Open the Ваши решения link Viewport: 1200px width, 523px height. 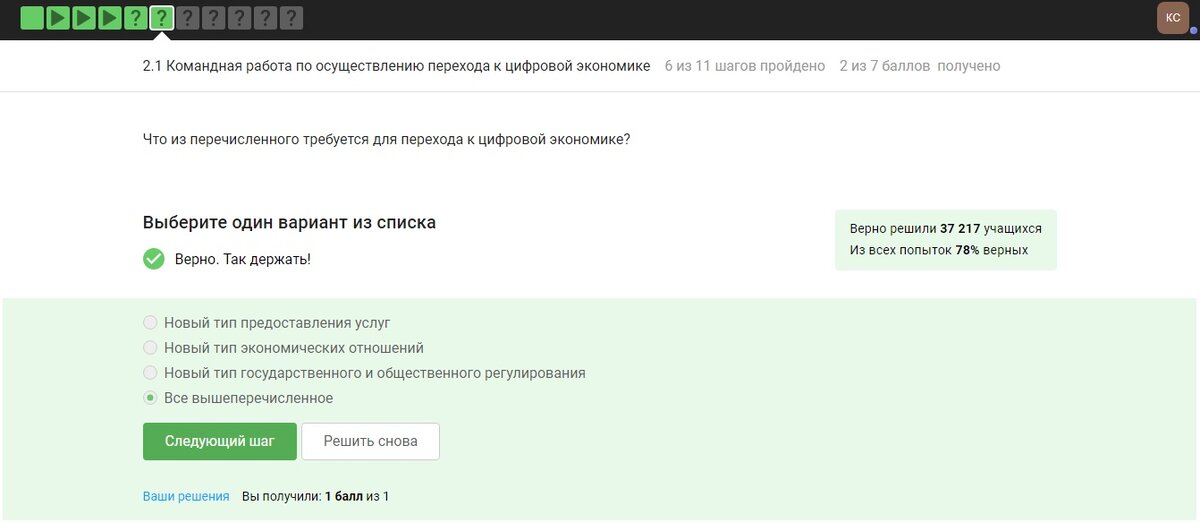tap(186, 496)
